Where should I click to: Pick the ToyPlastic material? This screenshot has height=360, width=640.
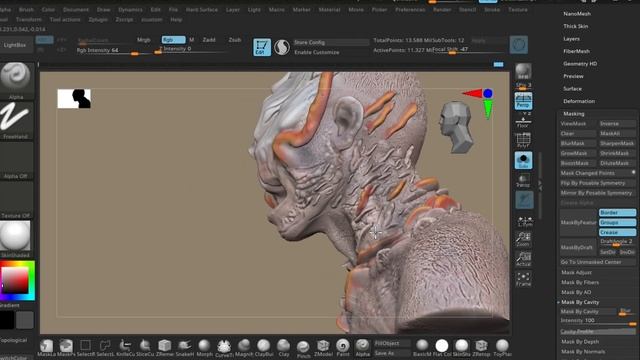coord(502,348)
